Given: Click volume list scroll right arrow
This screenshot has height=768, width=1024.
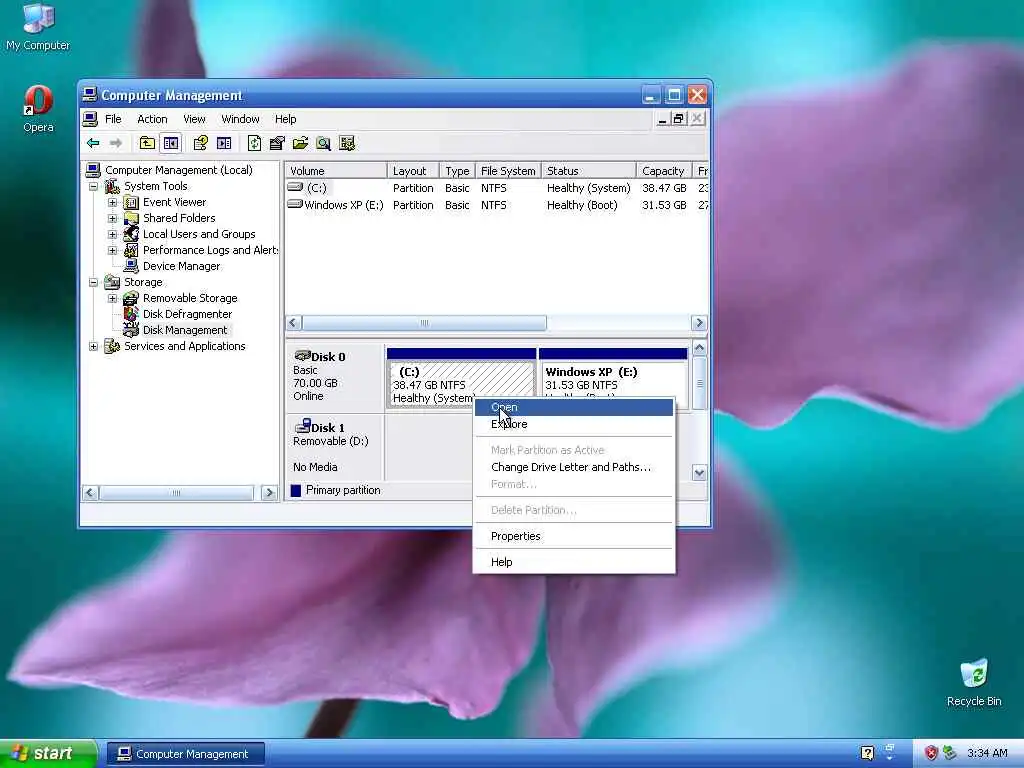Looking at the screenshot, I should [x=699, y=323].
